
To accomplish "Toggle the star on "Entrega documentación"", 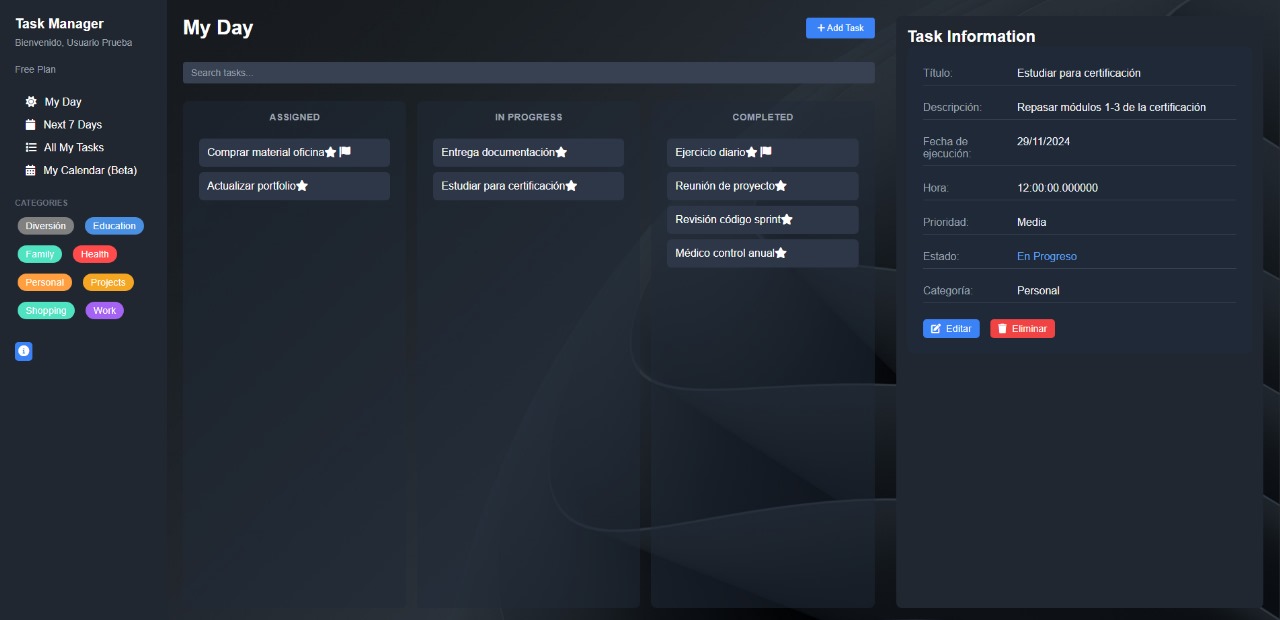I will 561,151.
